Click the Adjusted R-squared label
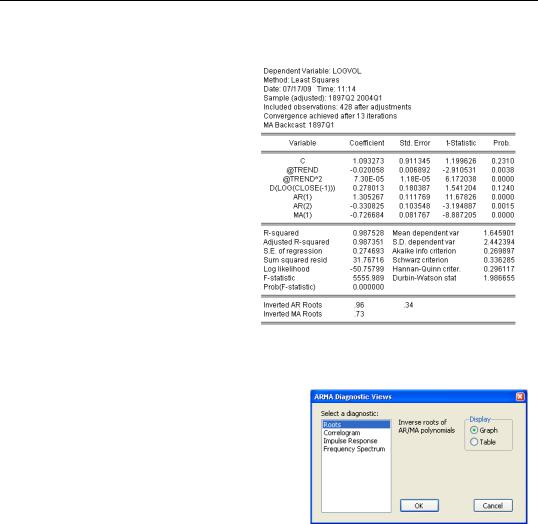This screenshot has height=524, width=538. 296,242
